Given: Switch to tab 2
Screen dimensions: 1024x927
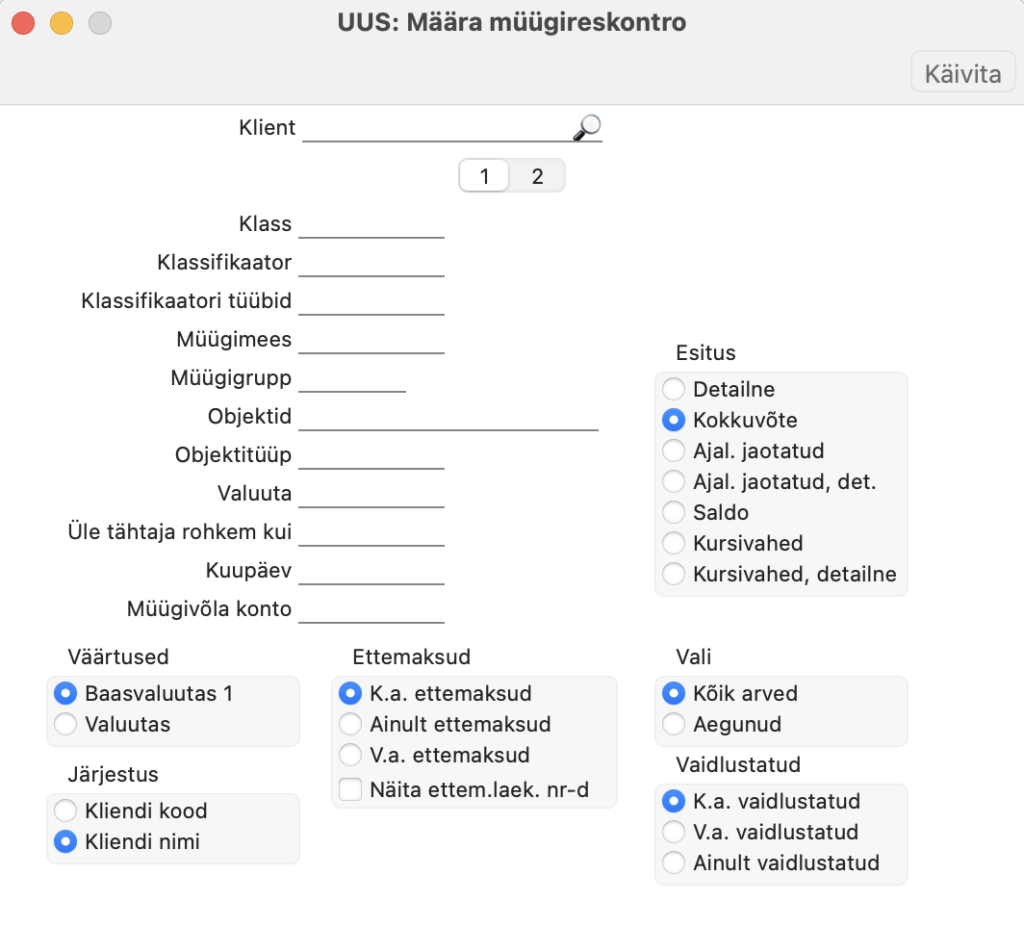Looking at the screenshot, I should coord(537,176).
